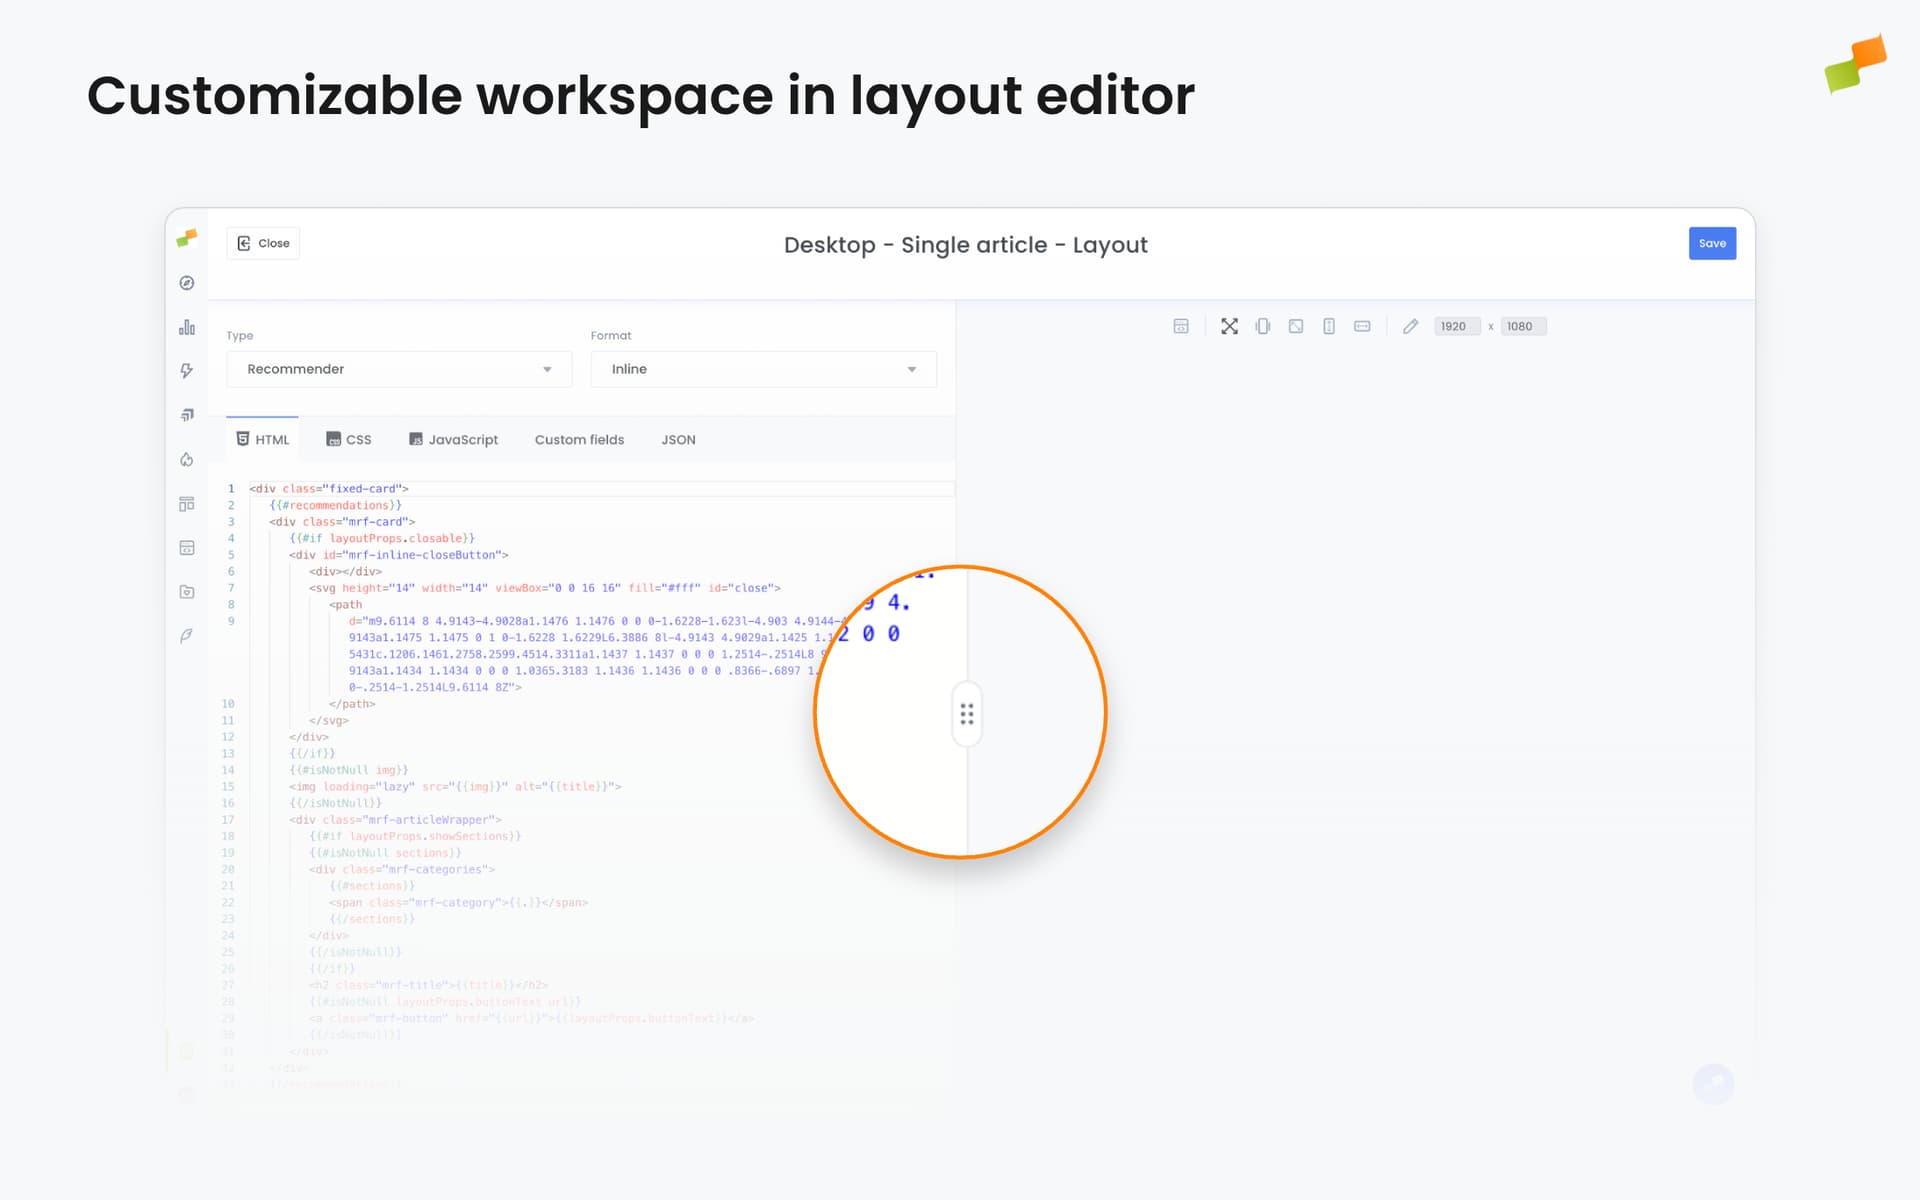Toggle the card preview icon near dimensions
The image size is (1920, 1200).
[x=1182, y=326]
